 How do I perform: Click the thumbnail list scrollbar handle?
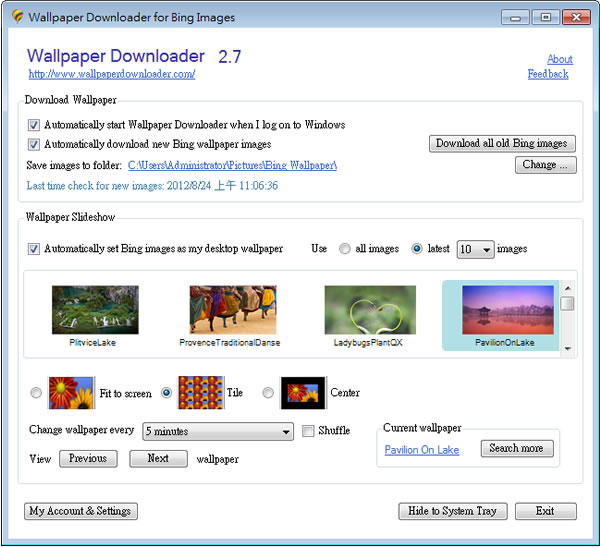pyautogui.click(x=567, y=304)
